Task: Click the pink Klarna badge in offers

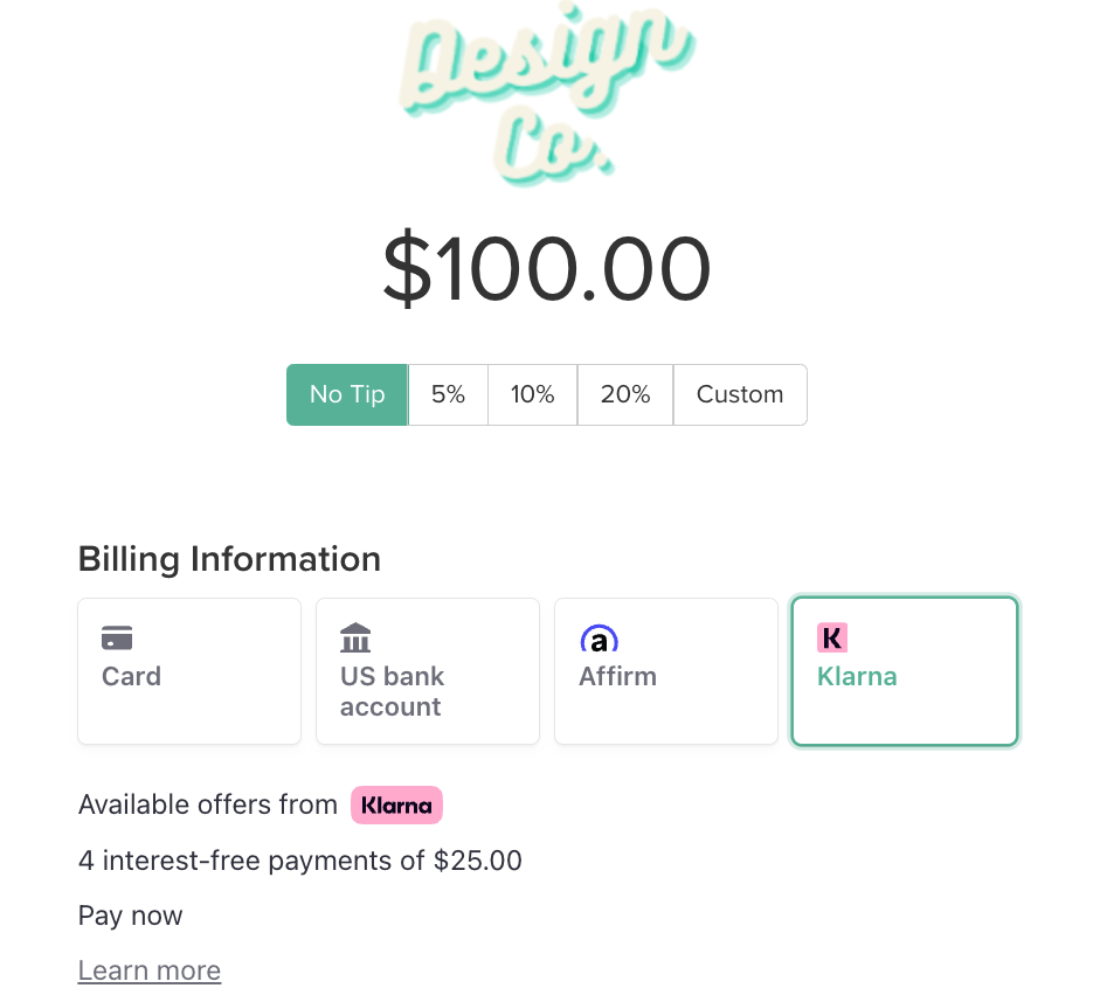Action: click(x=396, y=805)
